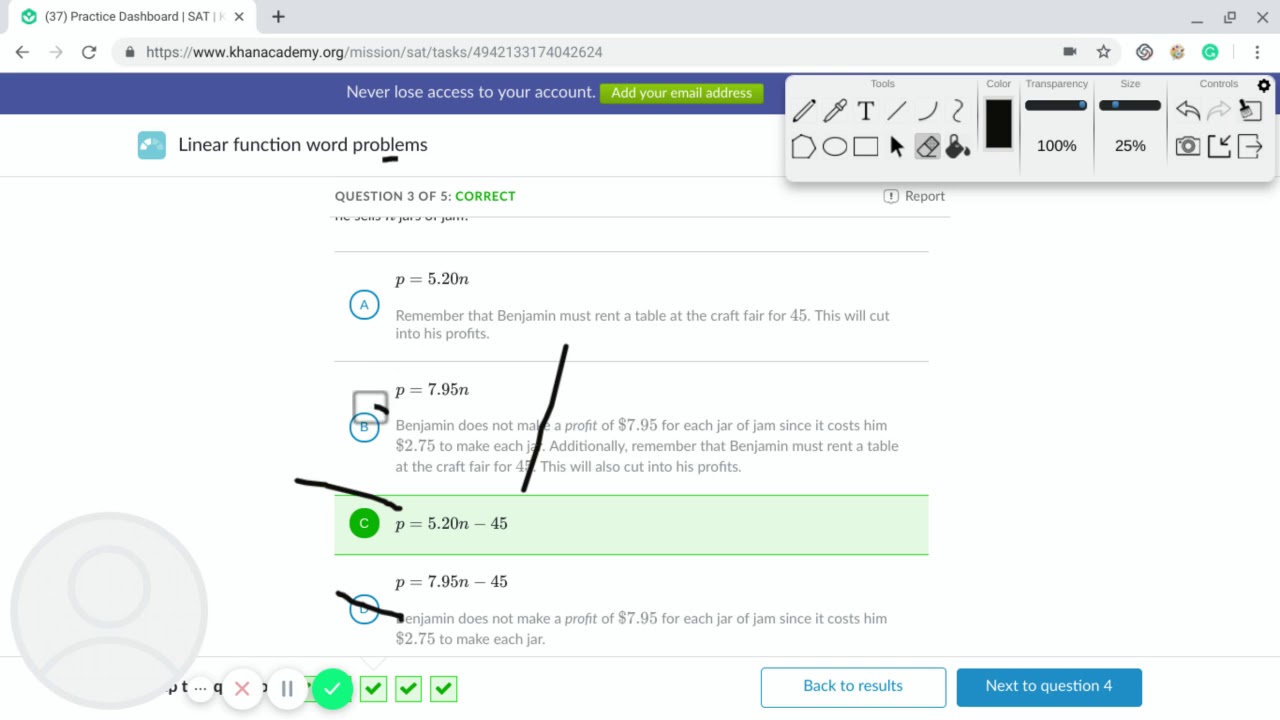Select the Rectangle shape tool

coord(866,147)
